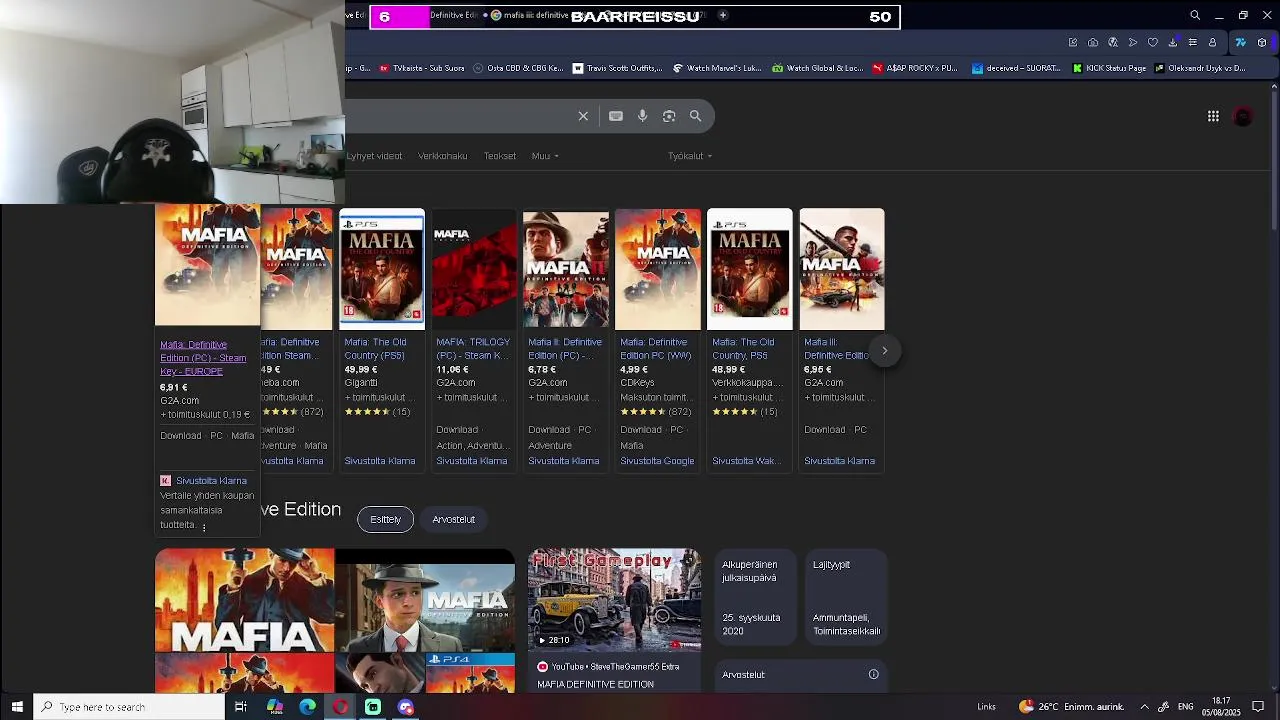Click the edit page icon in address bar
Image resolution: width=1280 pixels, height=720 pixels.
click(1073, 42)
